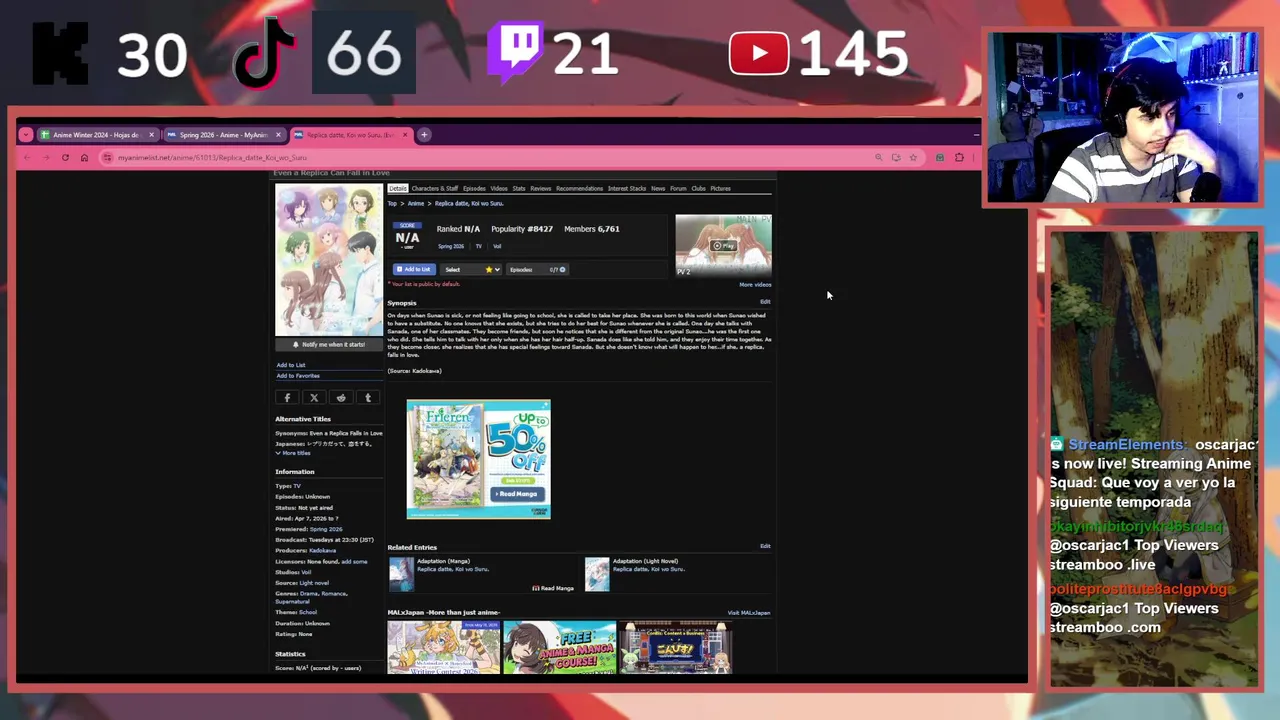Open the Pictures tab
Viewport: 1280px width, 720px height.
[721, 188]
